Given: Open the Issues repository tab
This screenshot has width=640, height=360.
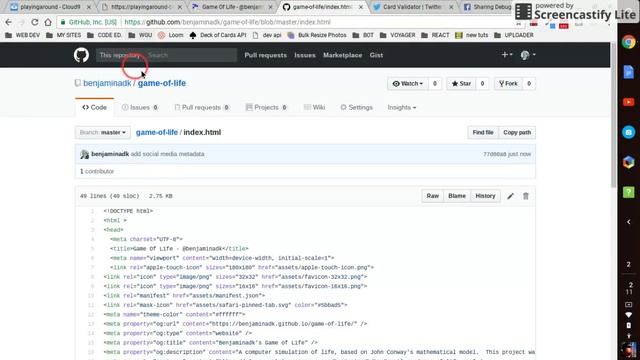Looking at the screenshot, I should [x=140, y=107].
